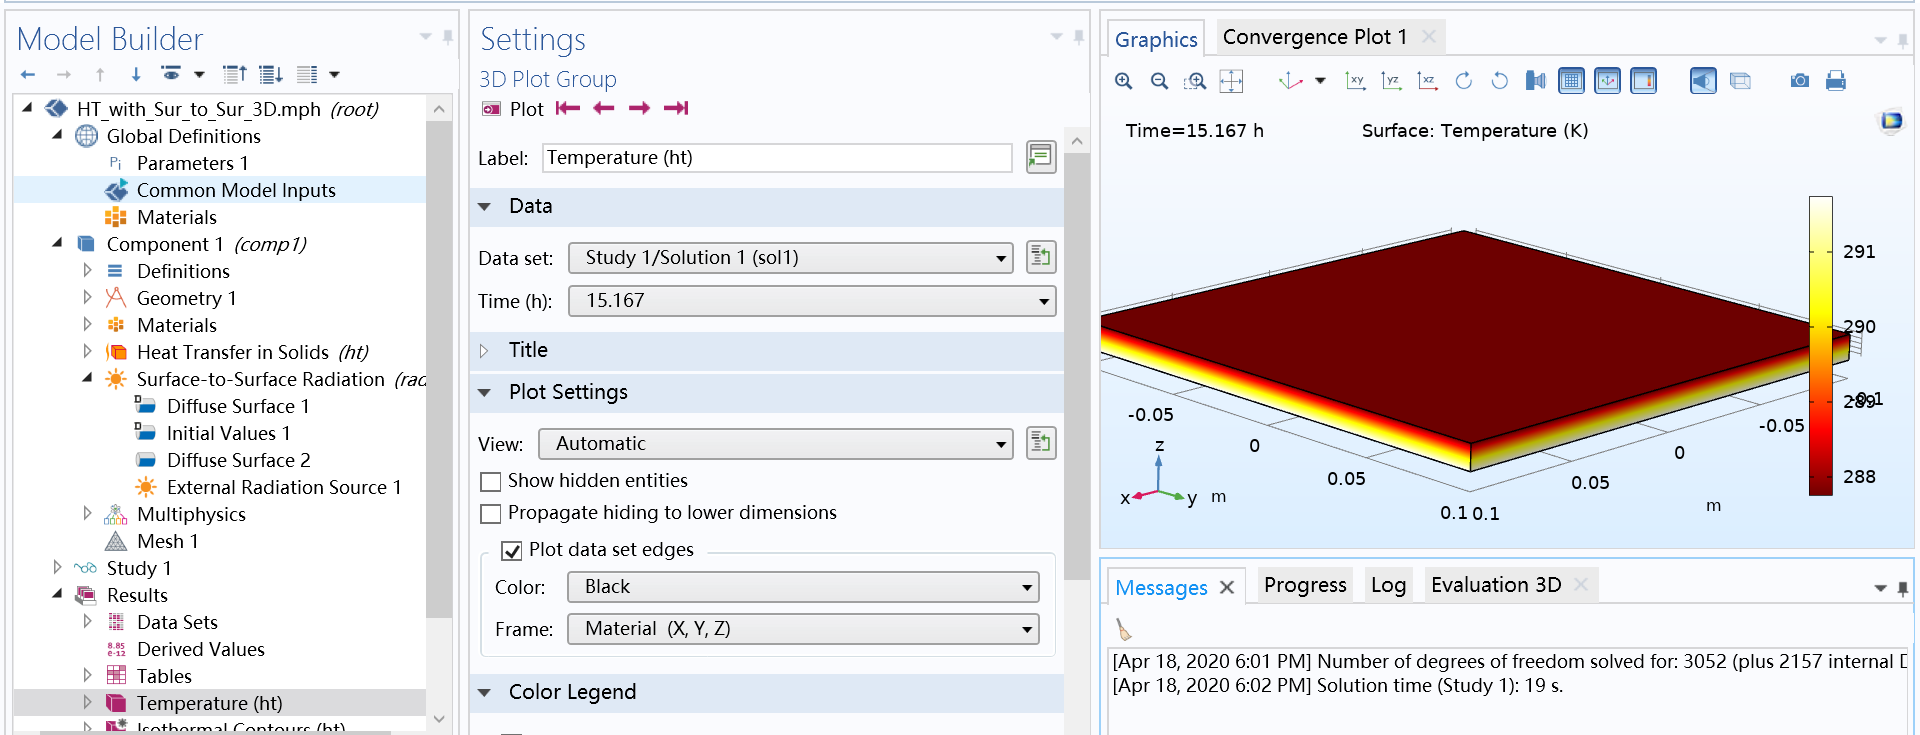Take an image snapshot with camera icon
Viewport: 1920px width, 735px height.
[x=1799, y=81]
